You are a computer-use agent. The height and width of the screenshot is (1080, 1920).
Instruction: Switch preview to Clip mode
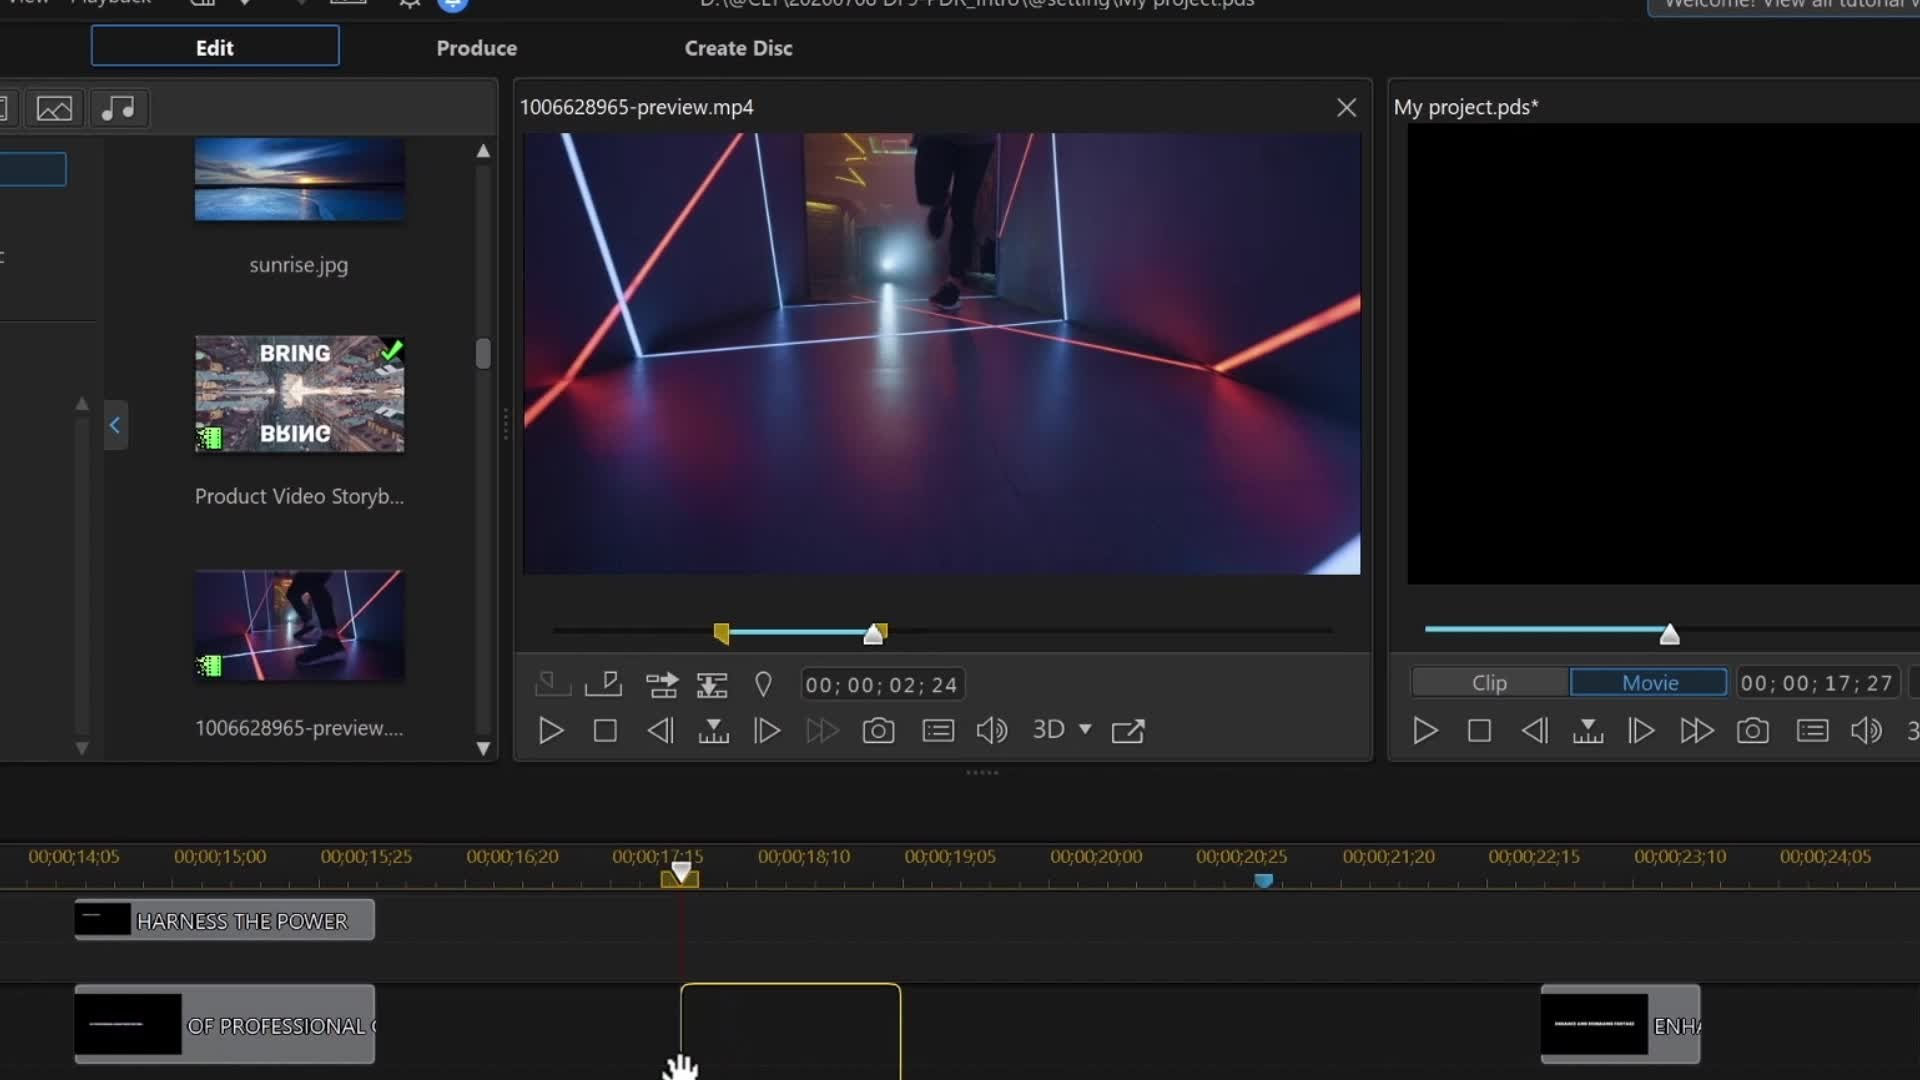1489,683
